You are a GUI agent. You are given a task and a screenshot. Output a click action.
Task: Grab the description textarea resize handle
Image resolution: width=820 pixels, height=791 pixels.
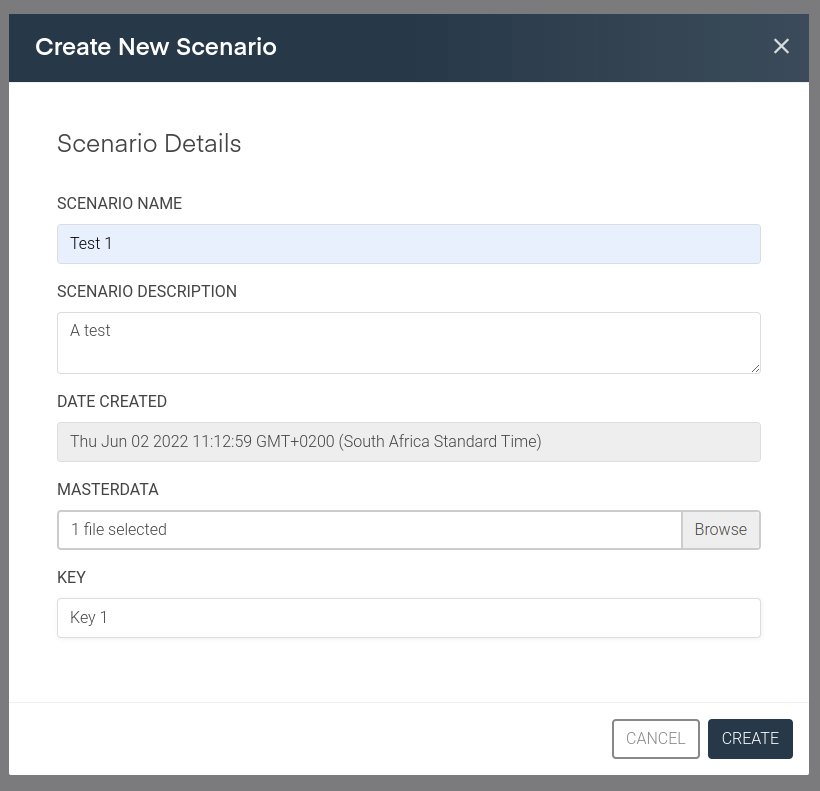[755, 368]
